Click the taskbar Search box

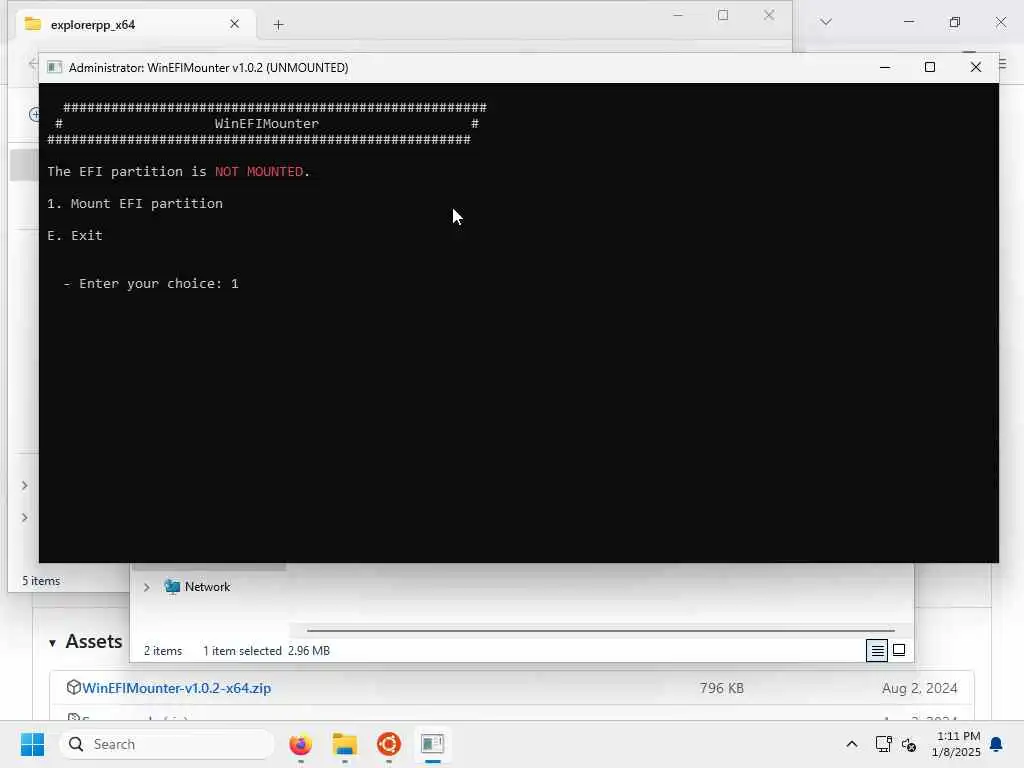(x=167, y=744)
